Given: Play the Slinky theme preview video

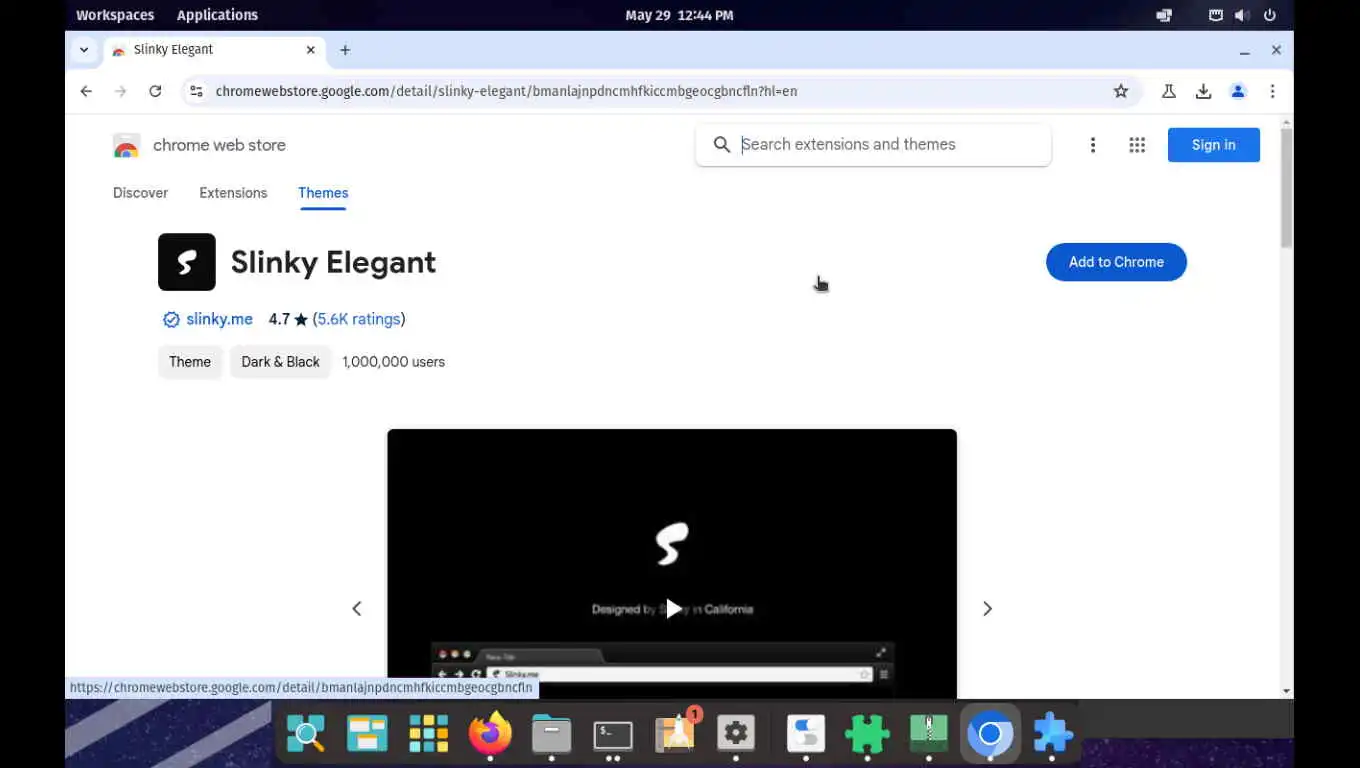Looking at the screenshot, I should coord(673,608).
